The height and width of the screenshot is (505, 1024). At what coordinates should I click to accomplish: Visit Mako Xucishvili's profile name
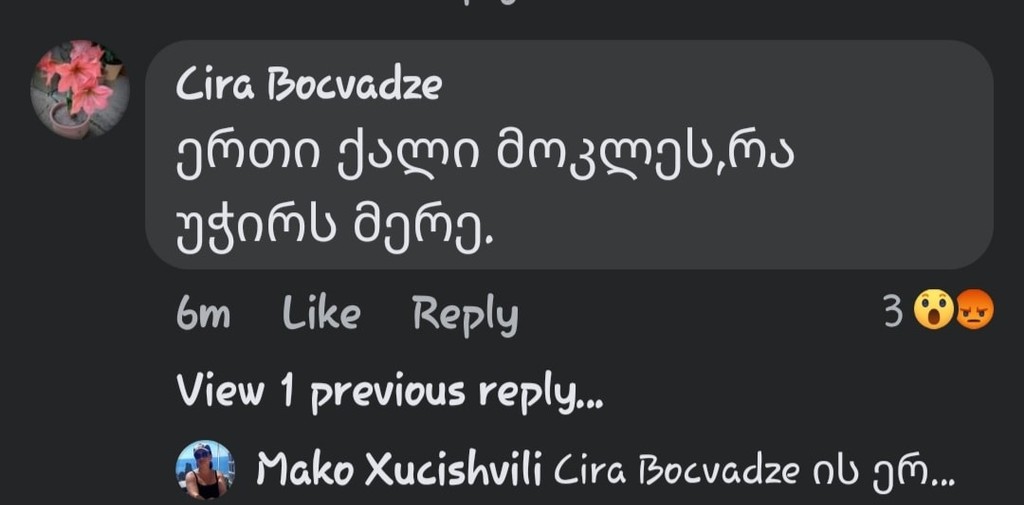[x=399, y=469]
